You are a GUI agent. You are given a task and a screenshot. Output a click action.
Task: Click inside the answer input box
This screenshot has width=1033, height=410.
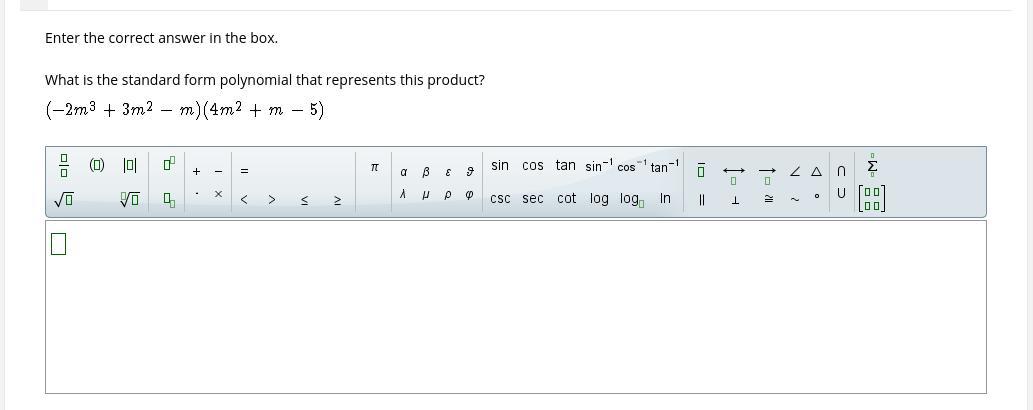[x=515, y=306]
